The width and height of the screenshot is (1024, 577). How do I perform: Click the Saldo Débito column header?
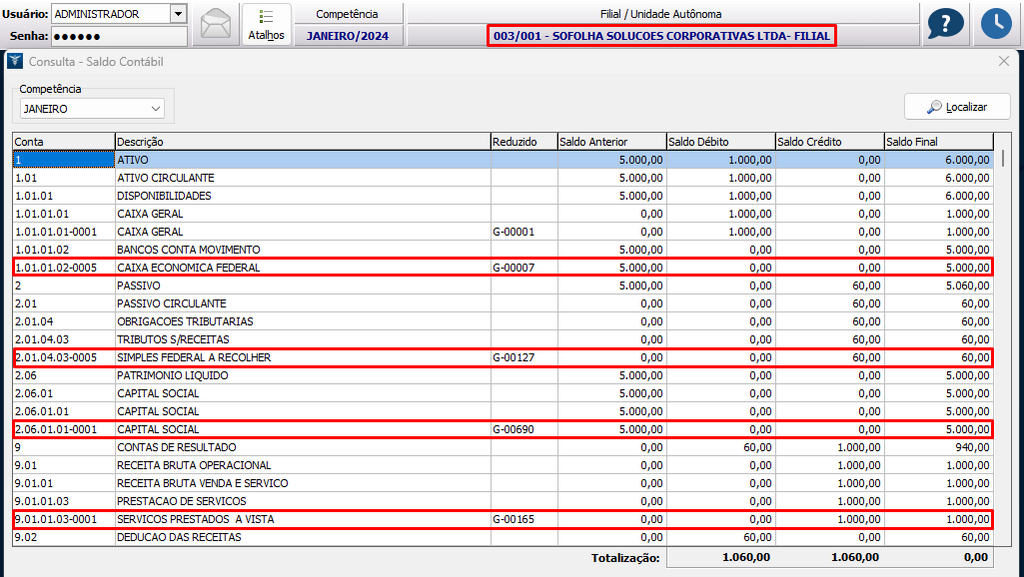pos(719,142)
